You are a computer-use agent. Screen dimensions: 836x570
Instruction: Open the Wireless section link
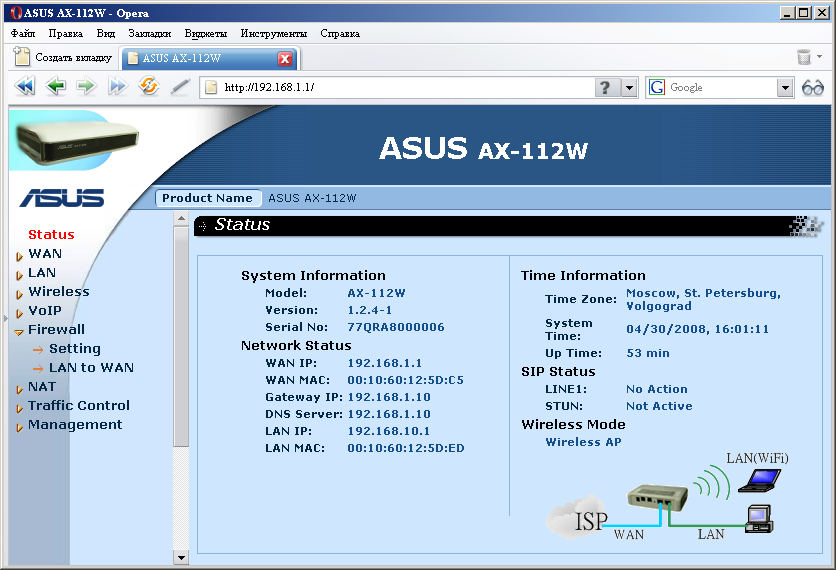(x=59, y=292)
